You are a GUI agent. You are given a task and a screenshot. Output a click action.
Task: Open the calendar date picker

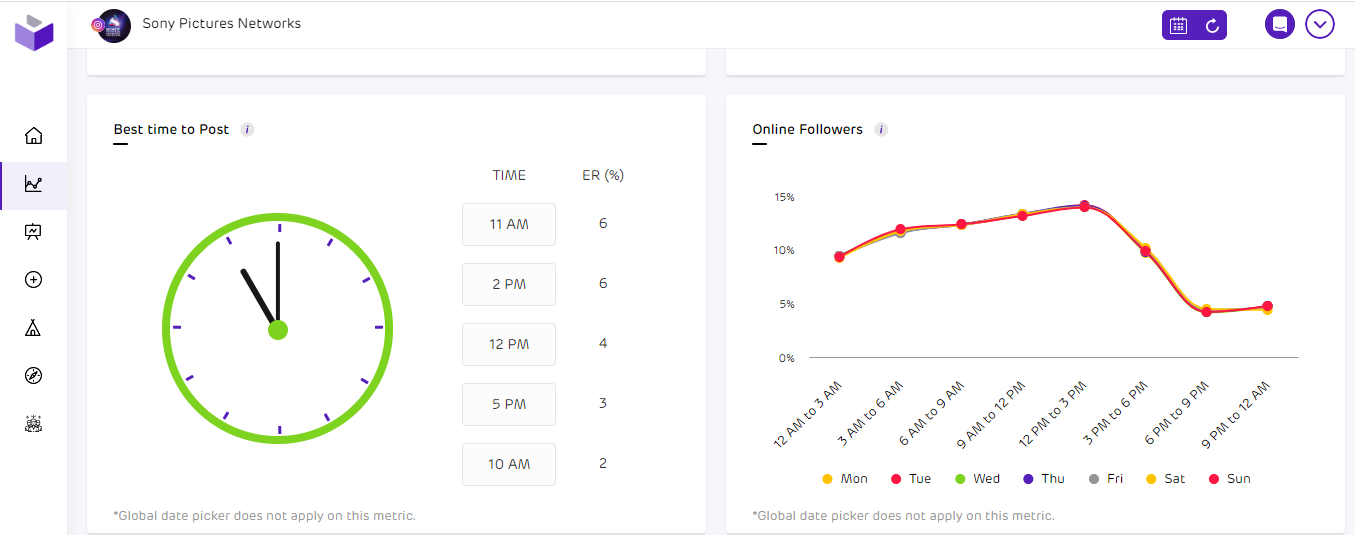coord(1178,26)
